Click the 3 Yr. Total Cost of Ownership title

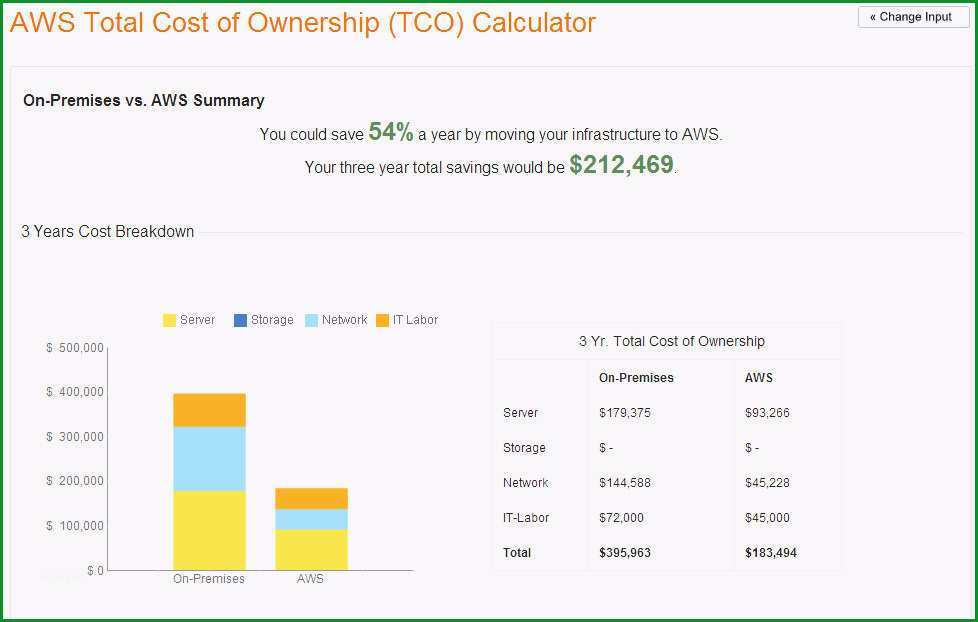671,341
